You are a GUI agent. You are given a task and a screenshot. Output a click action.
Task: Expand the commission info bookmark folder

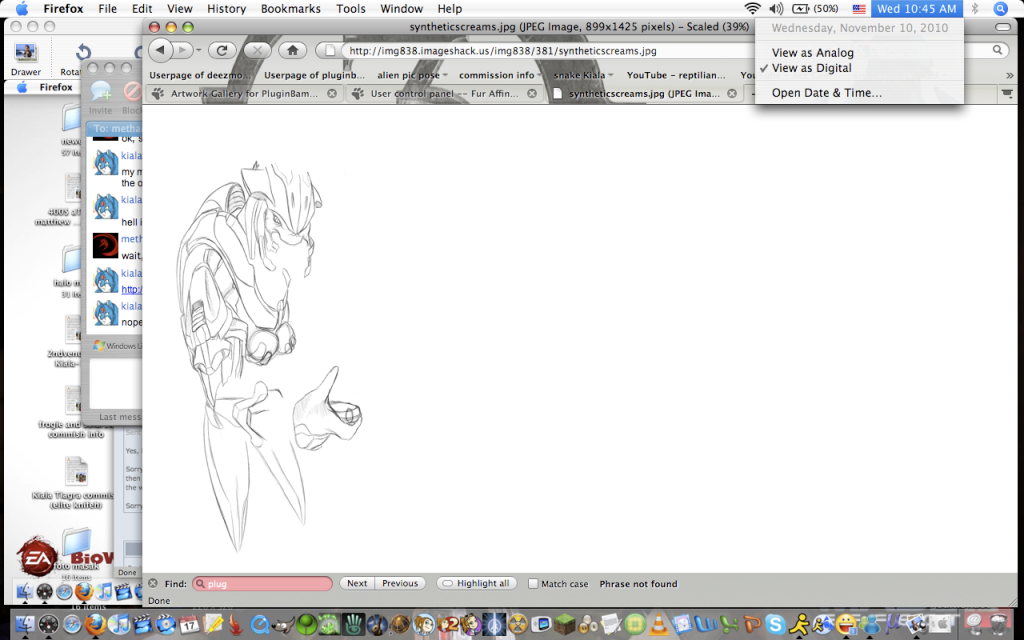(500, 75)
